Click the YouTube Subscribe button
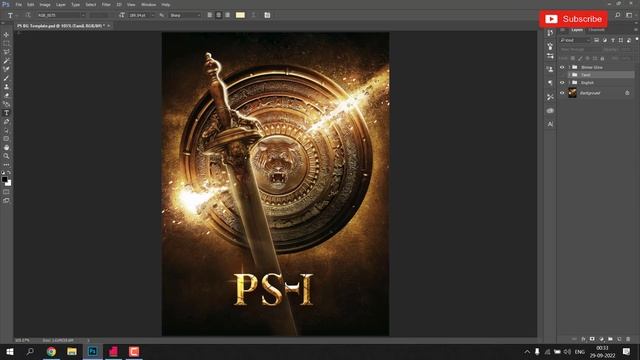This screenshot has width=640, height=360. click(573, 19)
